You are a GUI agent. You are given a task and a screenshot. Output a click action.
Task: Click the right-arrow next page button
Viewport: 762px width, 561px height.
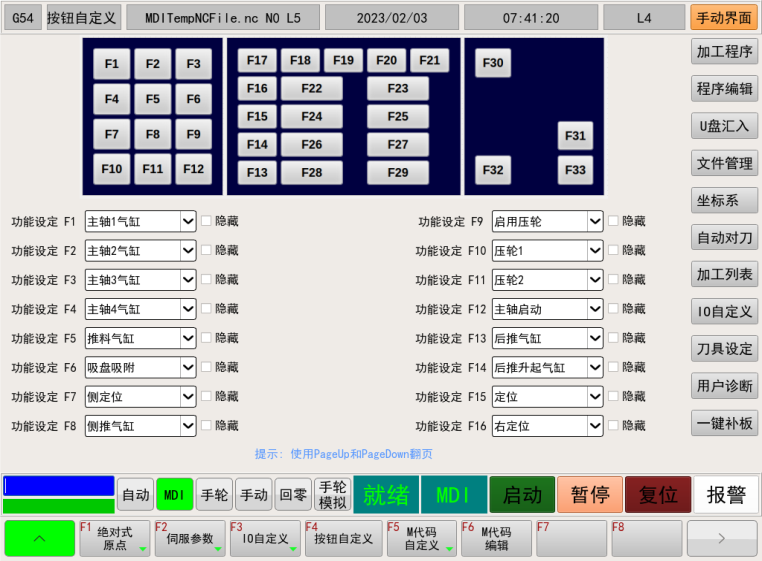(721, 538)
